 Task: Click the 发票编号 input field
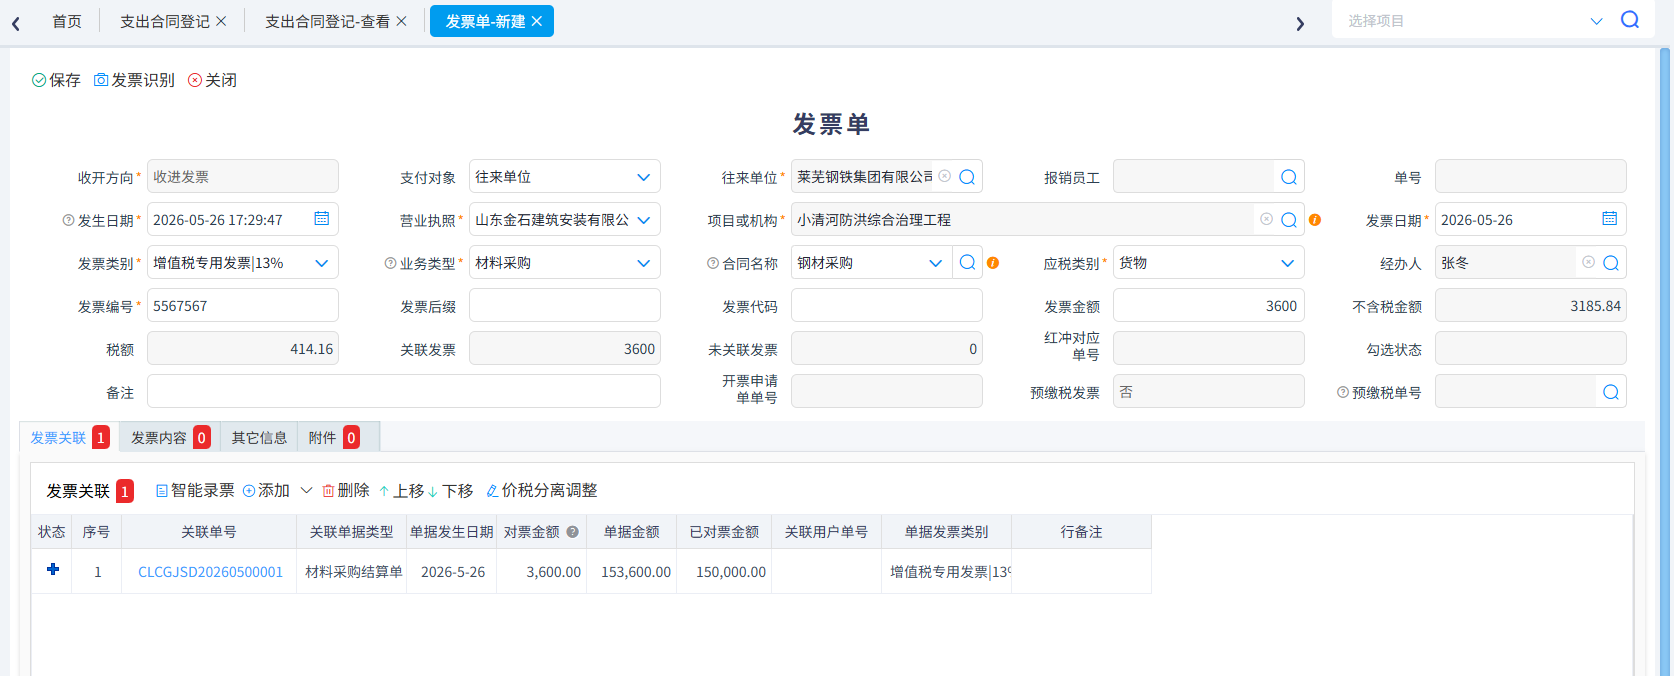pos(243,306)
